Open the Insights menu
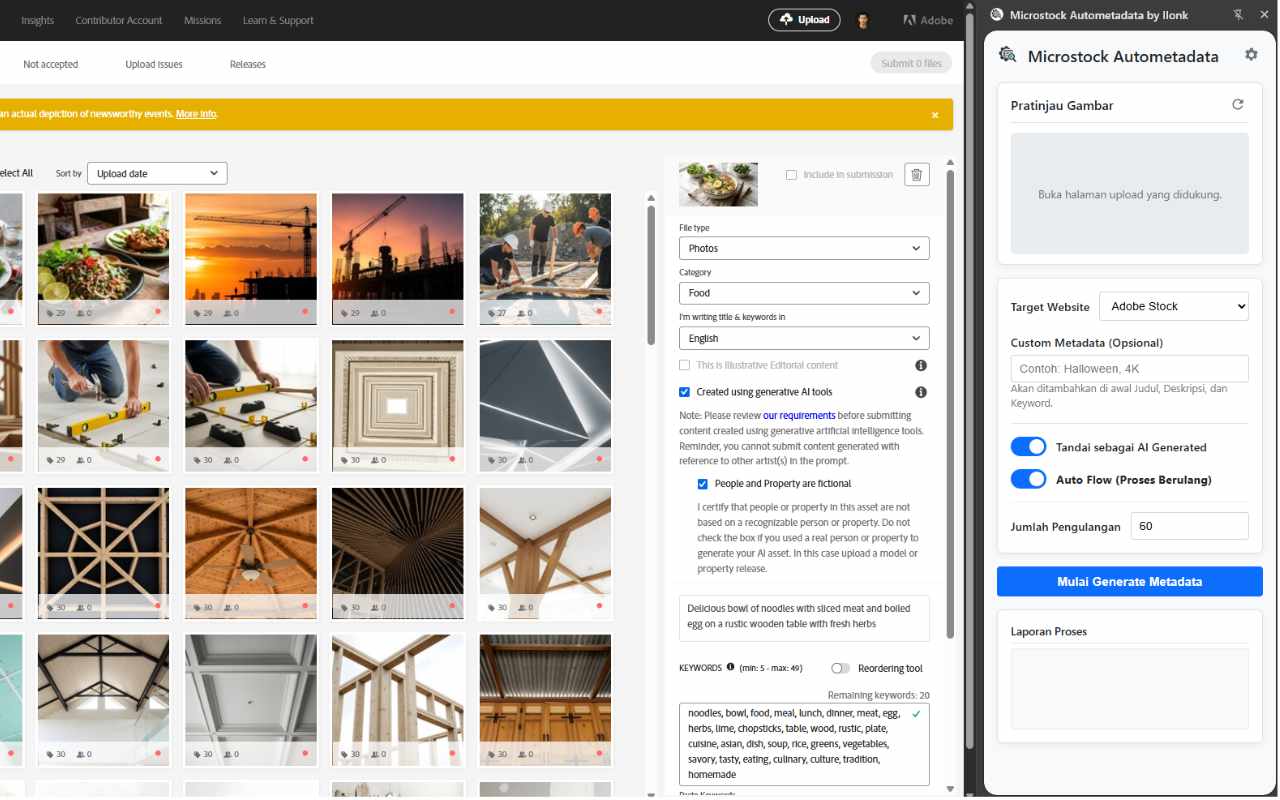The height and width of the screenshot is (800, 1280). 38,20
